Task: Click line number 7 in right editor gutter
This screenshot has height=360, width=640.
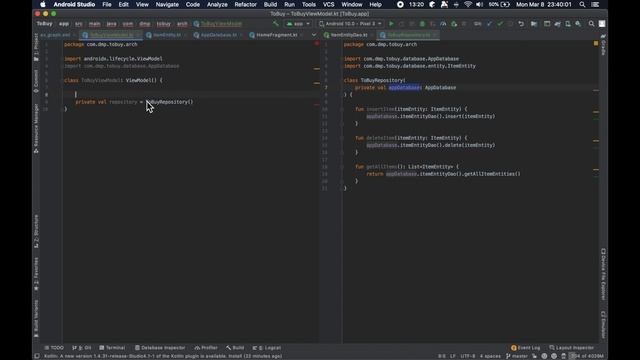Action: click(x=326, y=88)
